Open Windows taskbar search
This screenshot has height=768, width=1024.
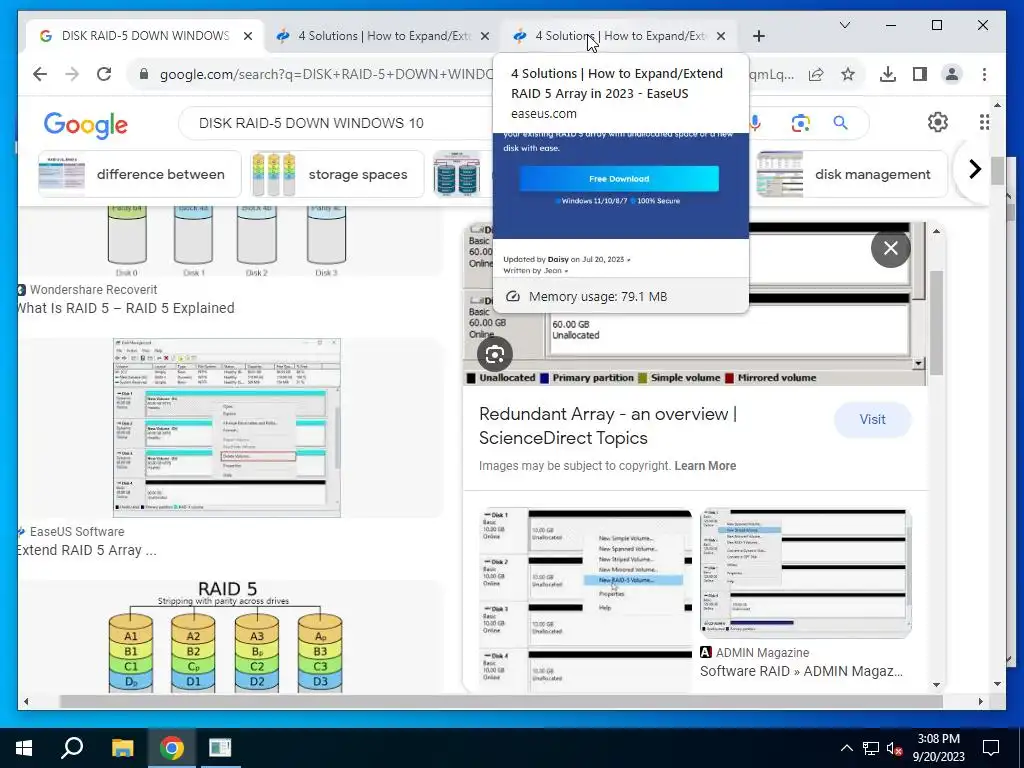click(72, 748)
